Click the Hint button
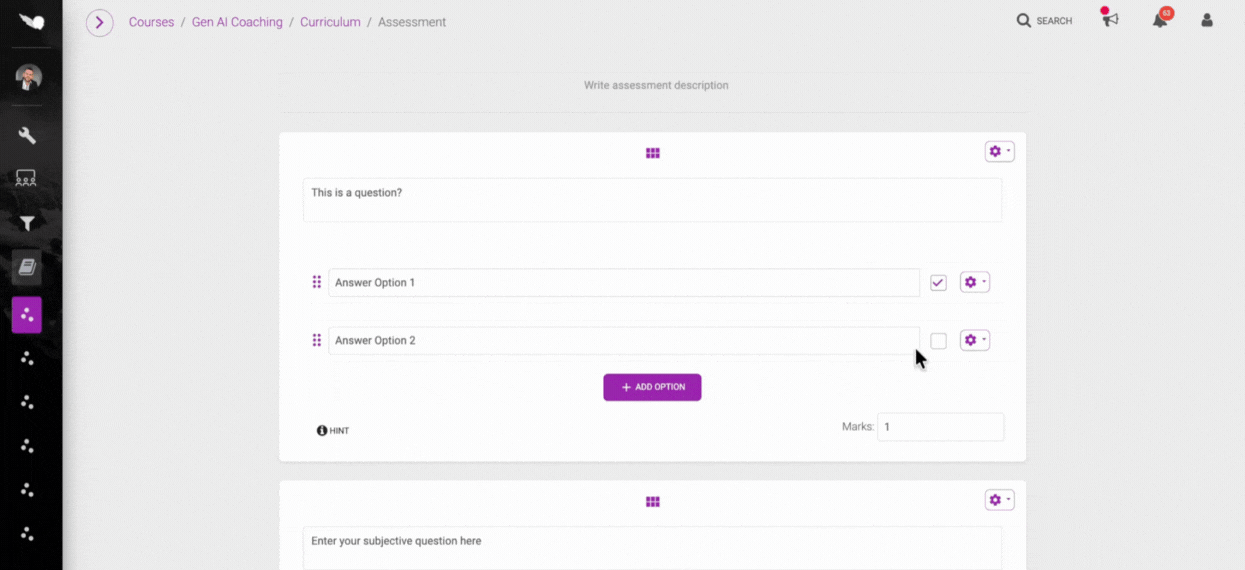This screenshot has width=1245, height=570. tap(333, 431)
